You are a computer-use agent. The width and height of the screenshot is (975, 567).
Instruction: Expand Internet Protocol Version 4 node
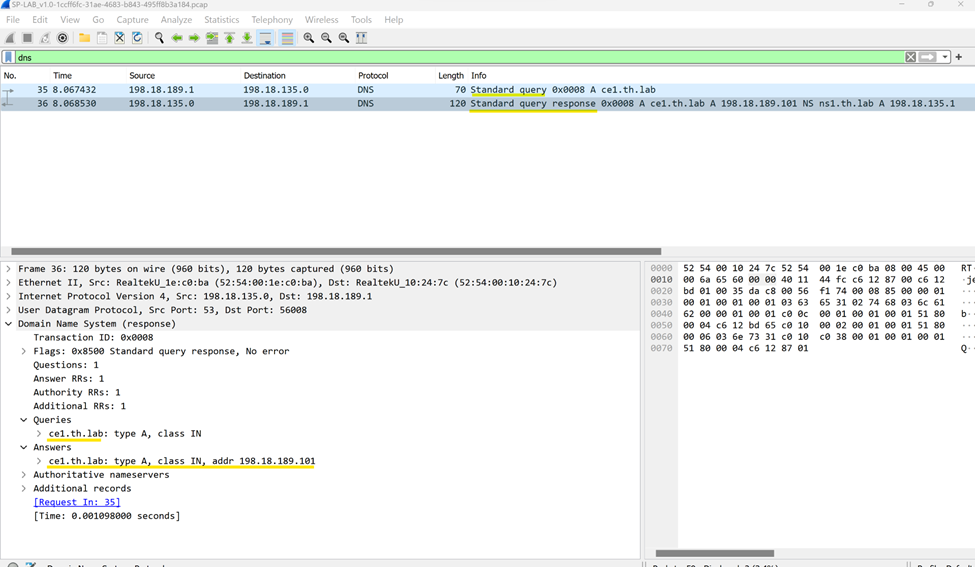tap(9, 297)
